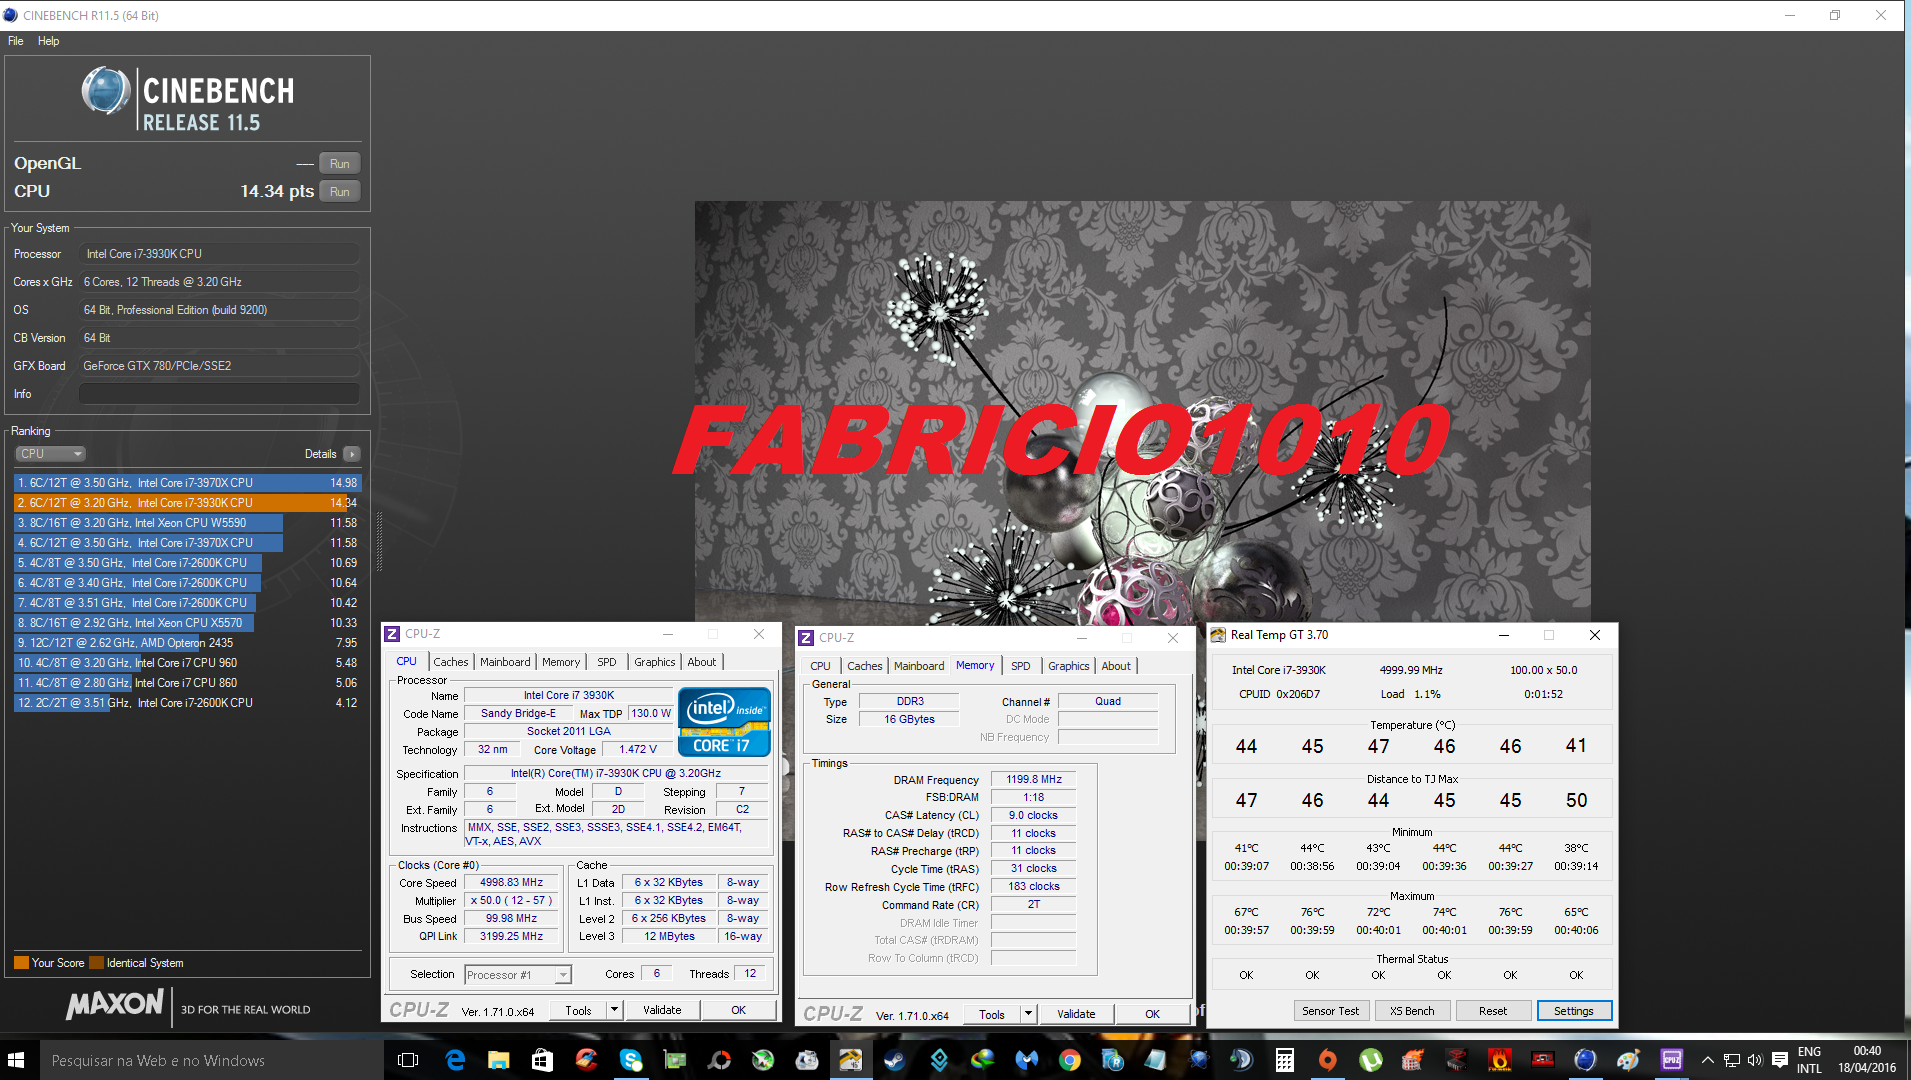Click Tools button in right CPU-Z
1911x1080 pixels.
point(992,1015)
